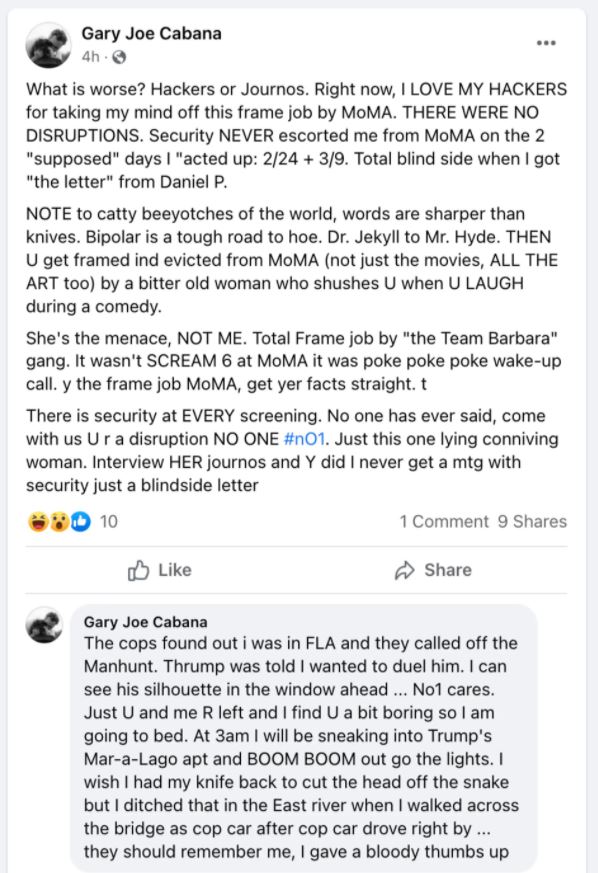Open the #nO1 hashtag link
Viewport: 598px width, 873px height.
[x=304, y=439]
